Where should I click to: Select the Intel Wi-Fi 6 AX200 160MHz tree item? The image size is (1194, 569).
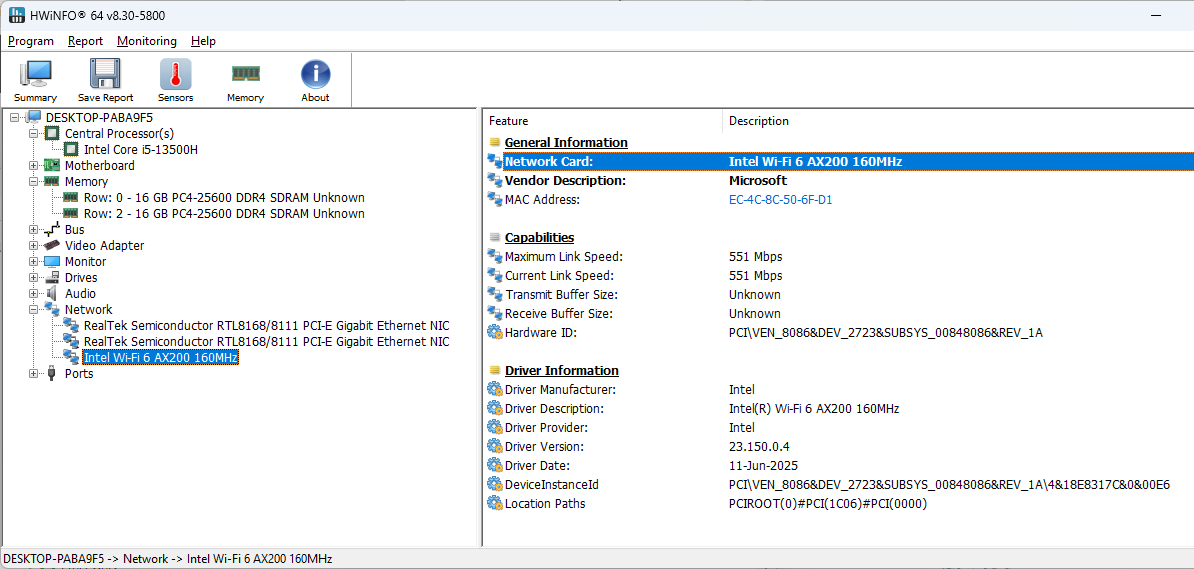tap(161, 357)
